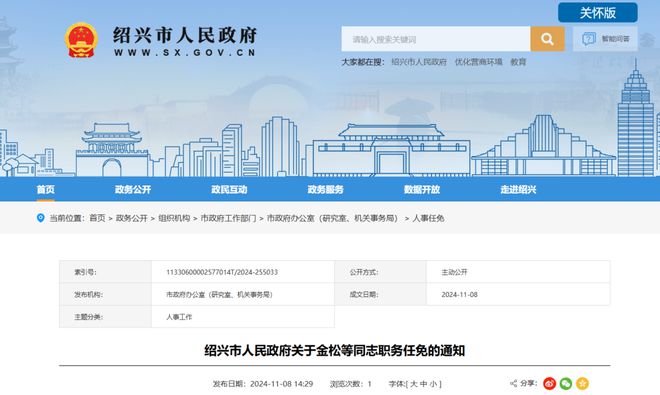
Task: Click the 发布机构 label cell
Action: tap(105, 294)
